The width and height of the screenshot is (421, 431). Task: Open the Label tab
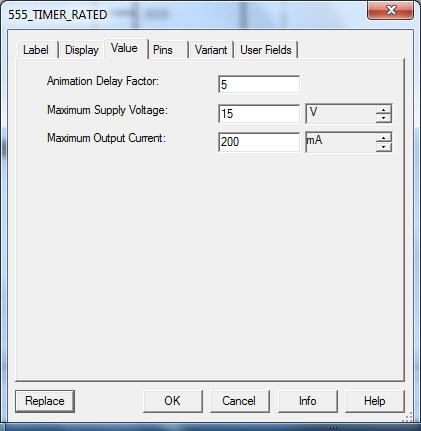pos(36,50)
